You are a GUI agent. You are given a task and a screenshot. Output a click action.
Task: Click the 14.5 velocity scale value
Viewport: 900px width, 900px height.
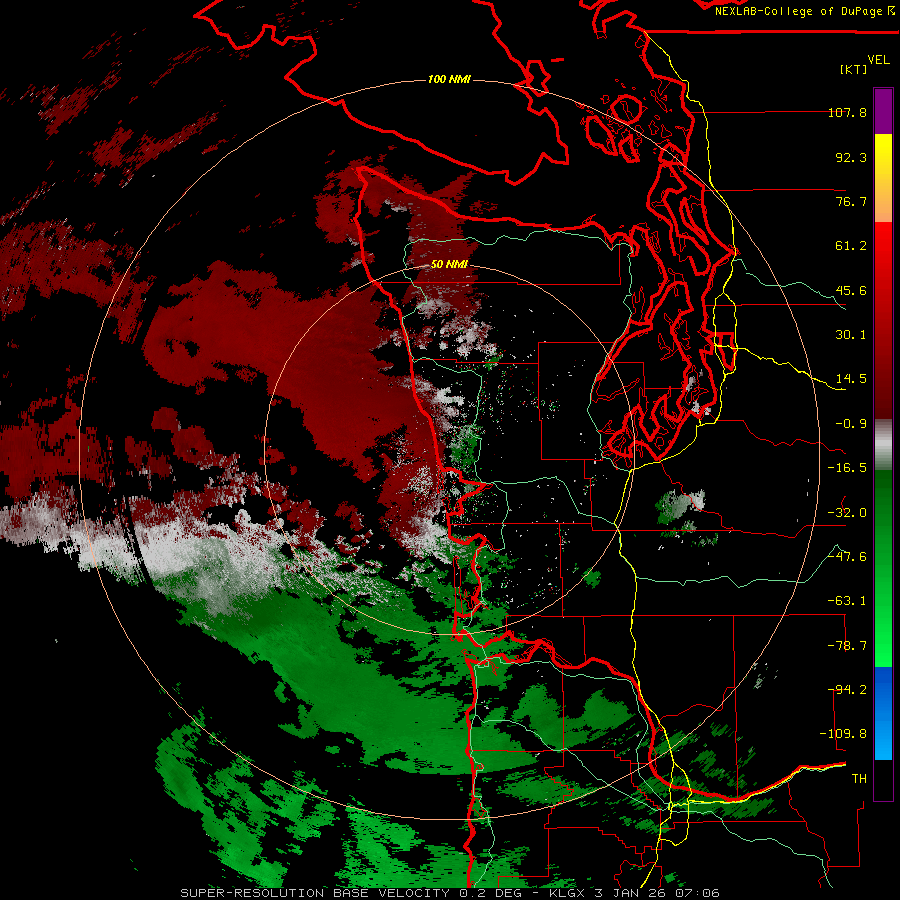(851, 379)
